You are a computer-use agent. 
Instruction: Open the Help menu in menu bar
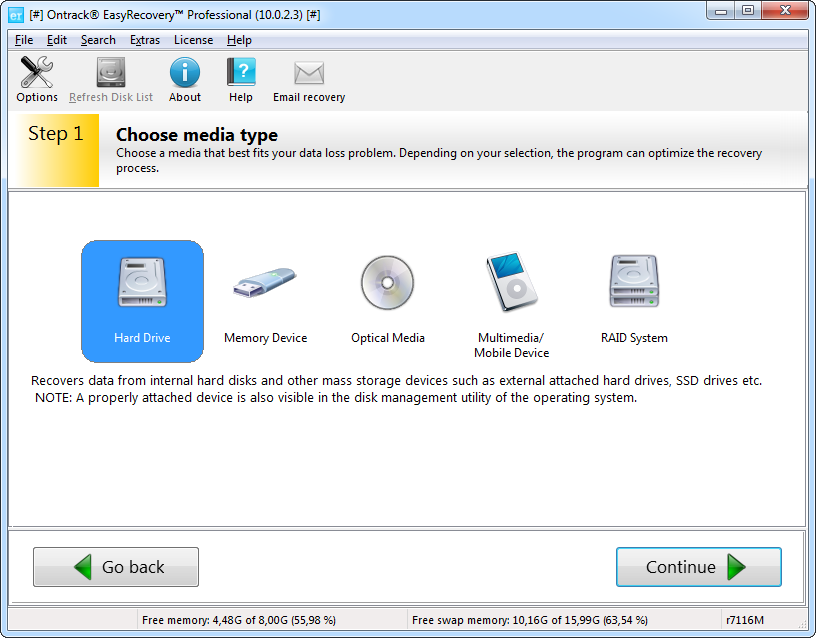coord(239,40)
